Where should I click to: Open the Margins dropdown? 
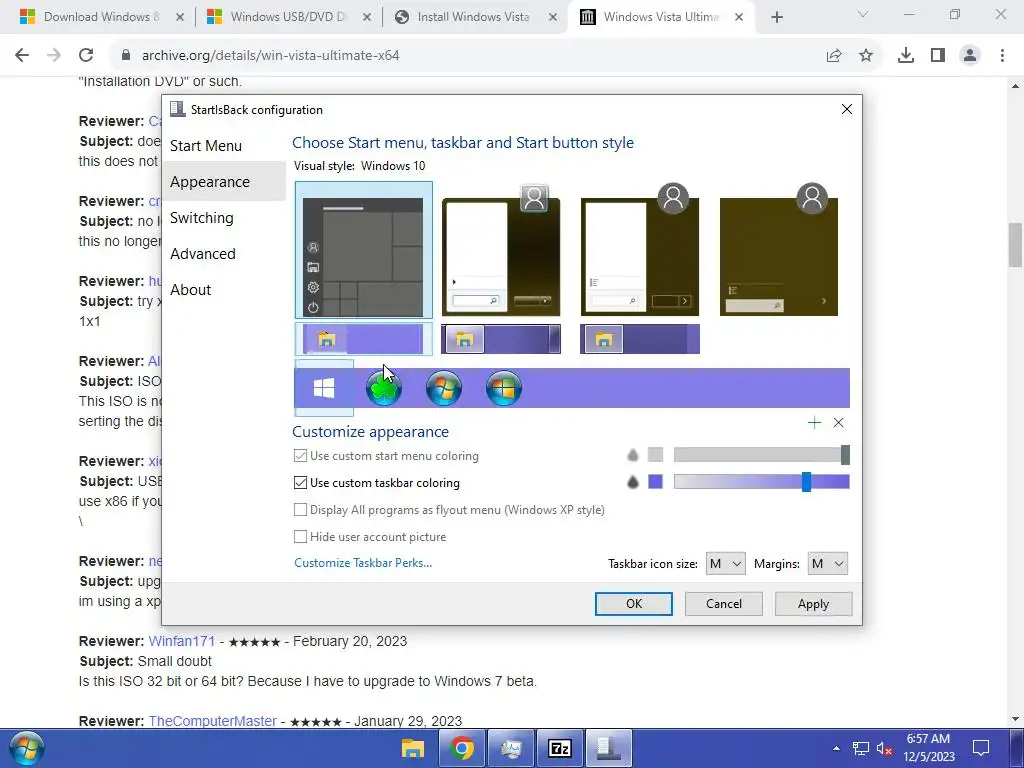pyautogui.click(x=827, y=564)
